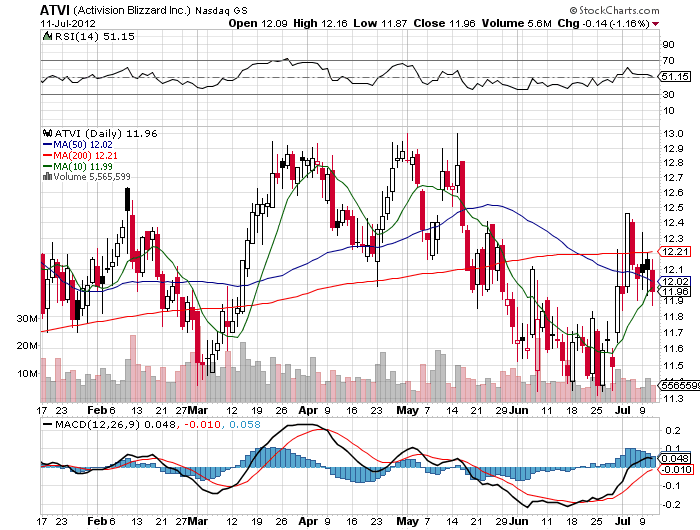Click the 11.3 price axis label

click(673, 398)
